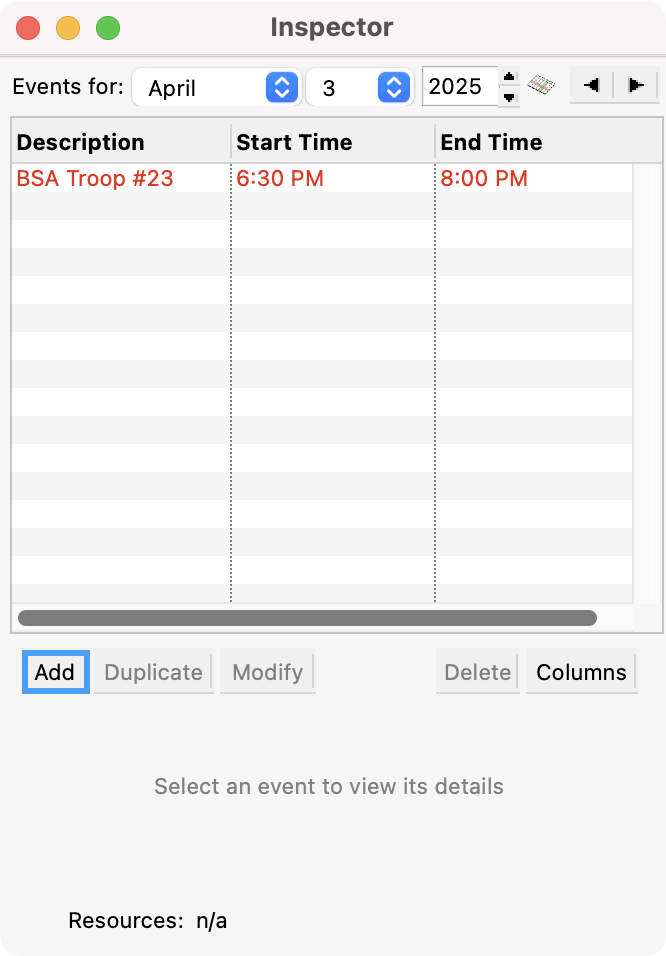Click the Delete button

click(x=478, y=672)
